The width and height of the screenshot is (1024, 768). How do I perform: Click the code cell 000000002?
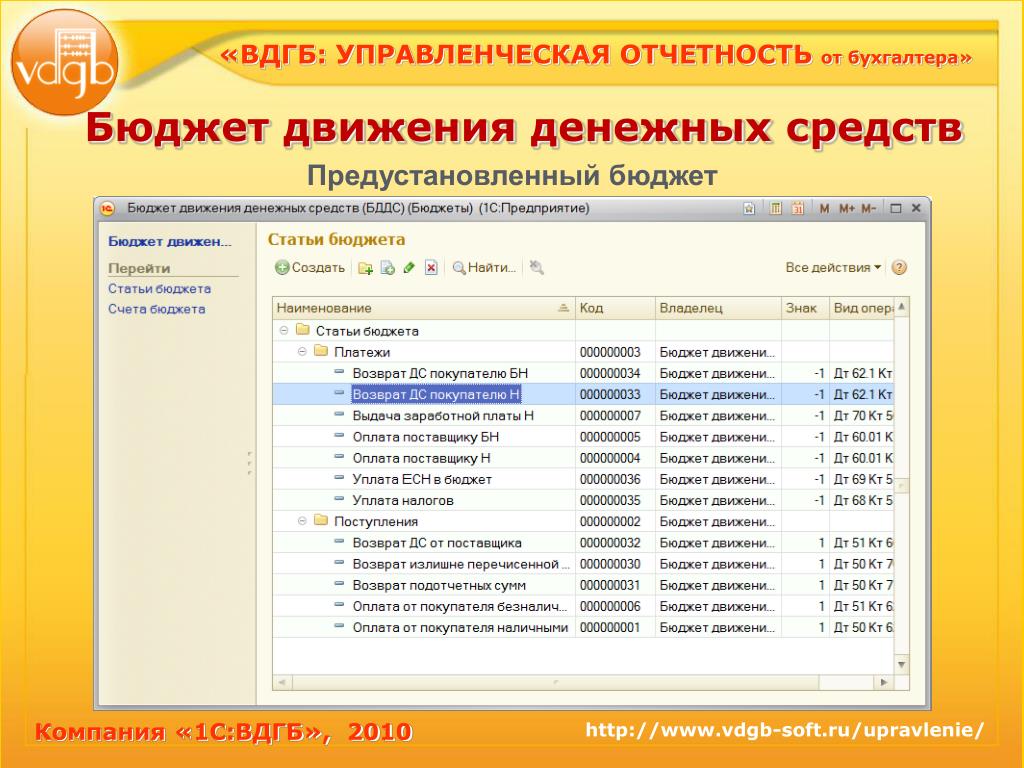[x=615, y=521]
